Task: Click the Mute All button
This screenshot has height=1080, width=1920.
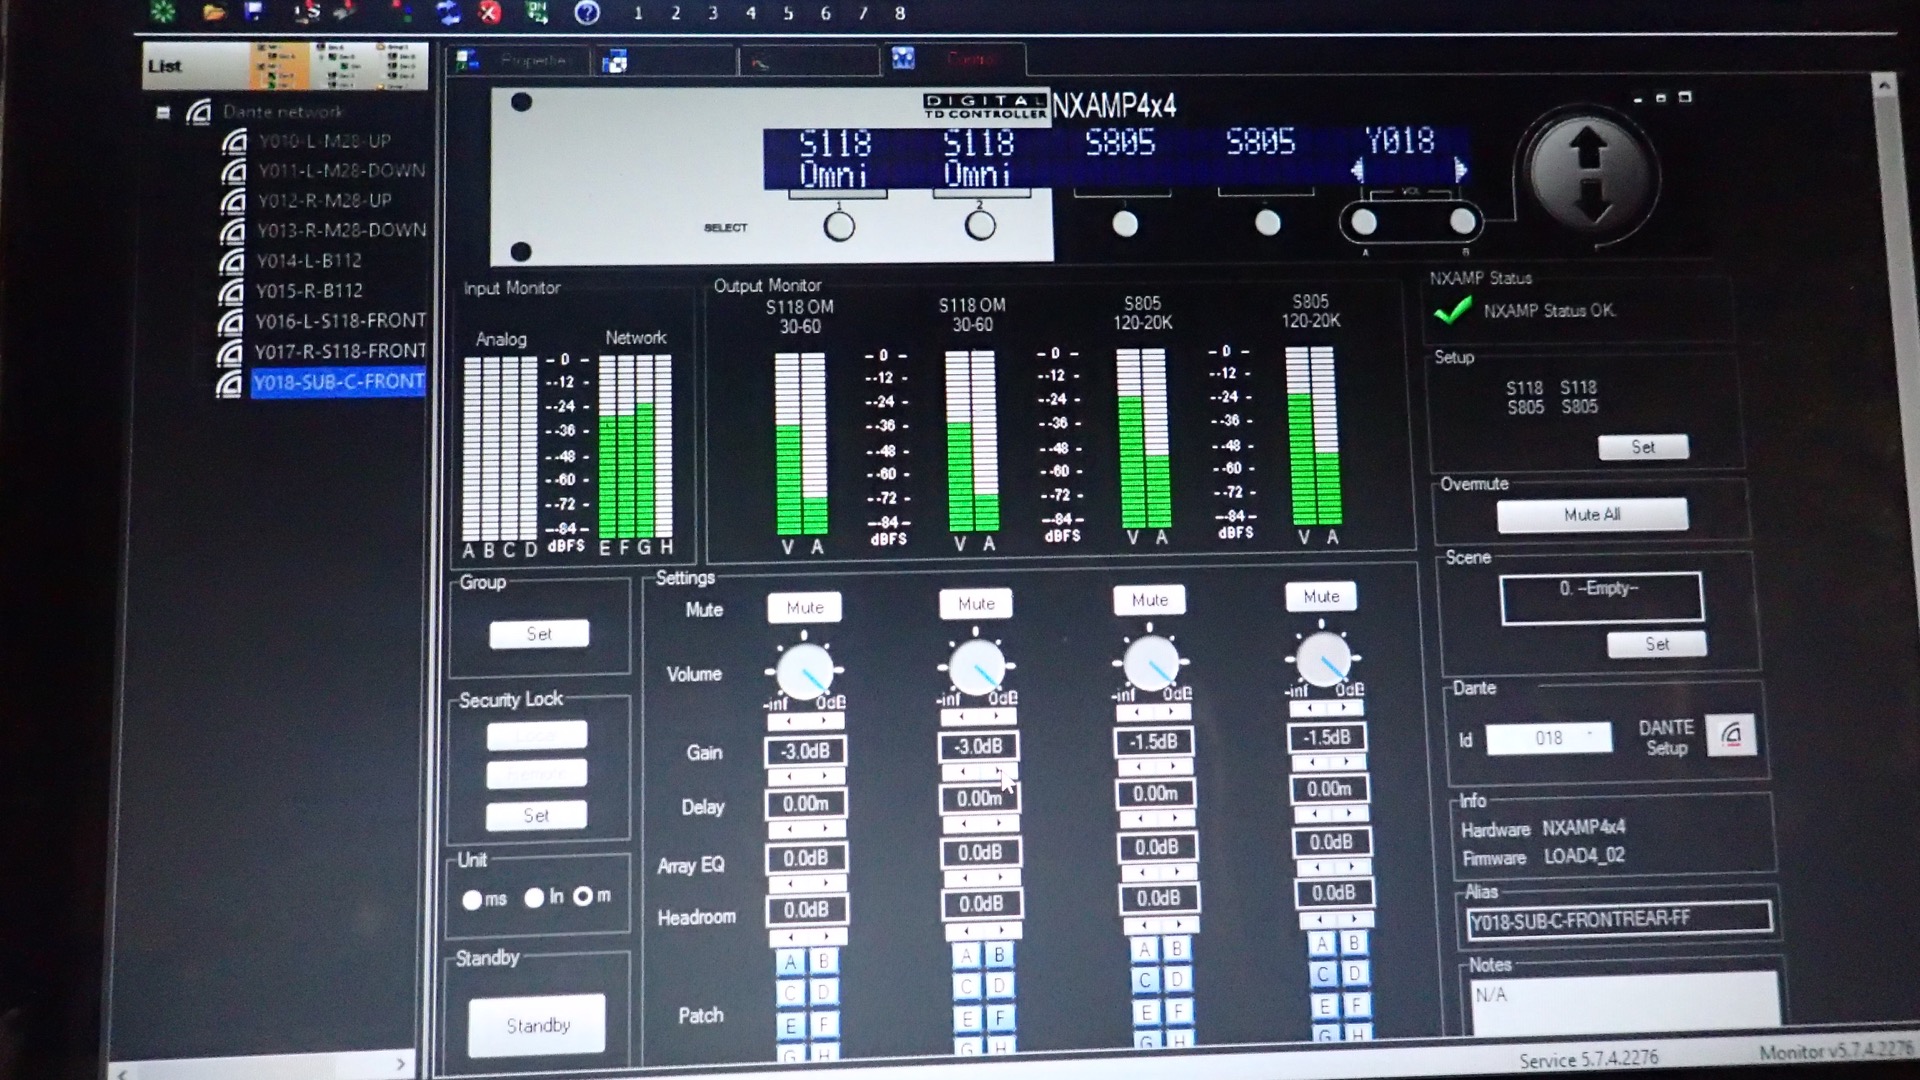Action: click(1591, 515)
